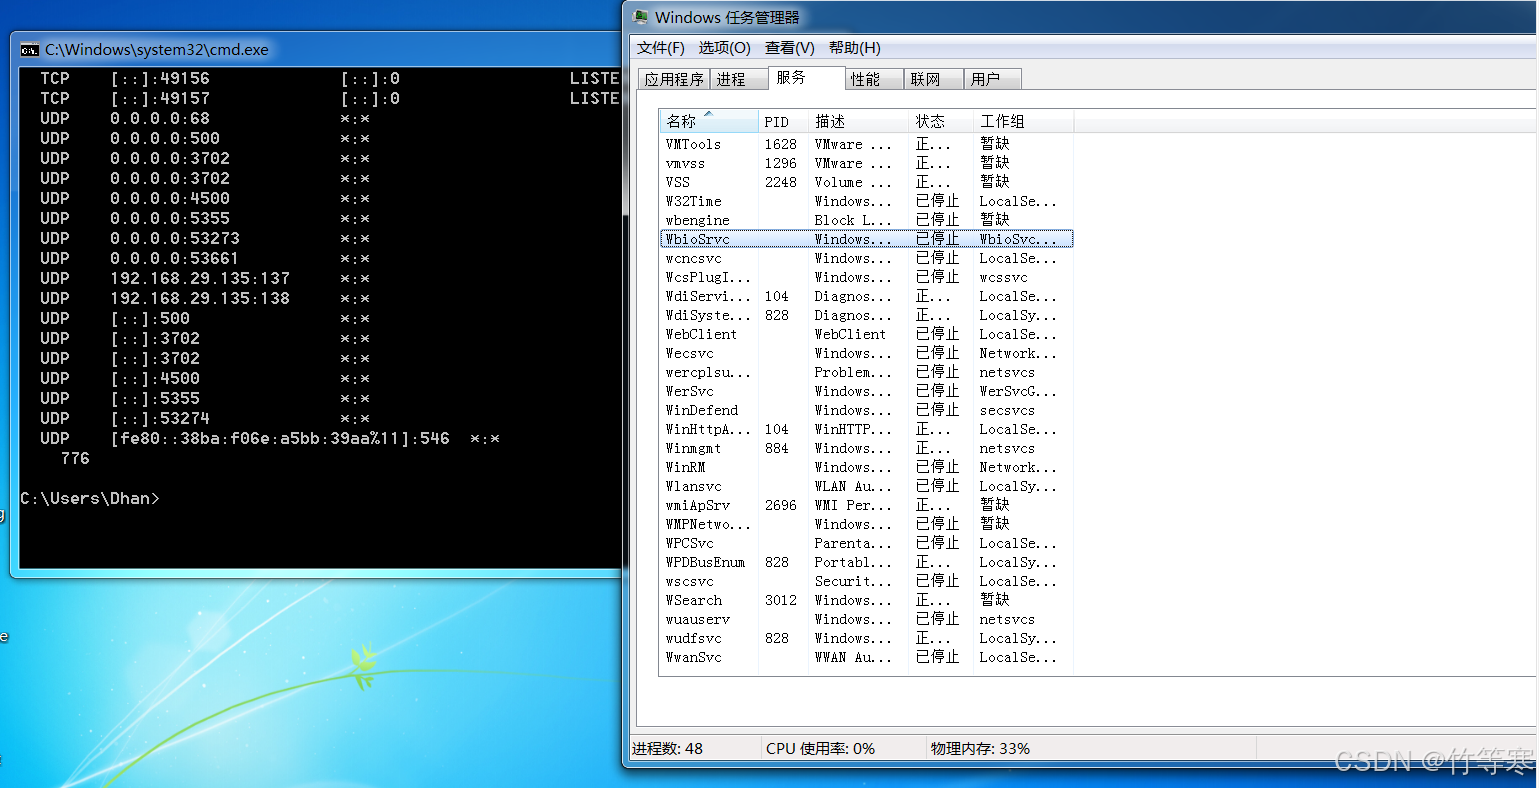Open the 查看(V) menu
This screenshot has height=788, width=1539.
(x=789, y=48)
